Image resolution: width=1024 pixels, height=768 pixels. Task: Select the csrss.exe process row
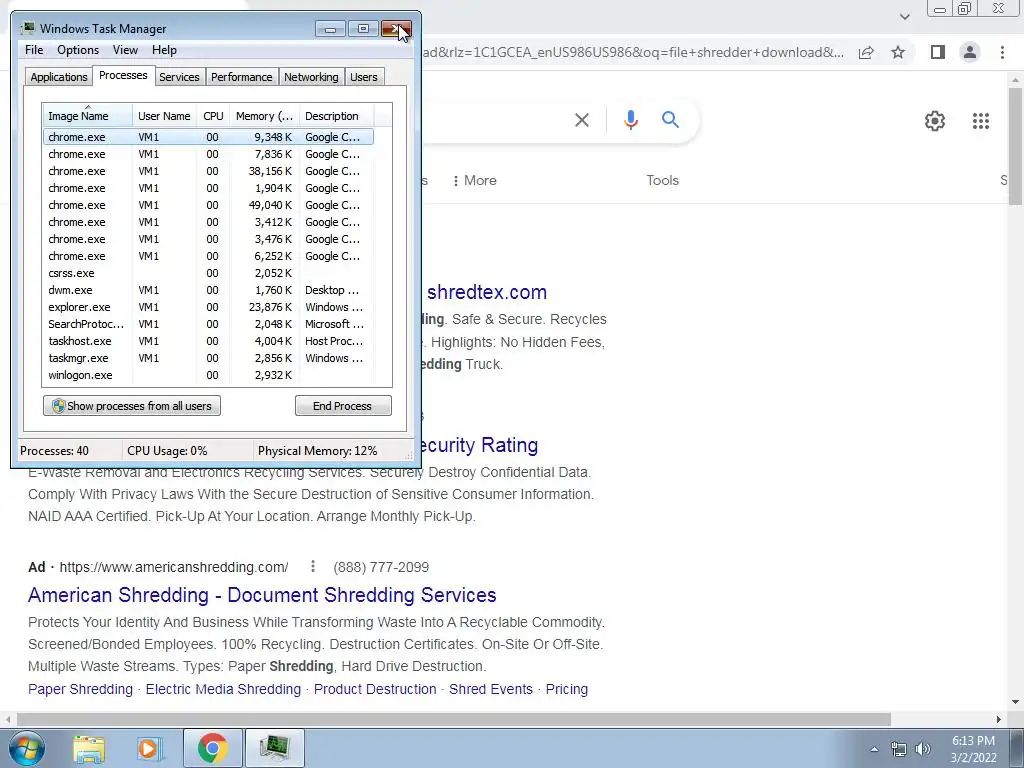click(x=208, y=273)
